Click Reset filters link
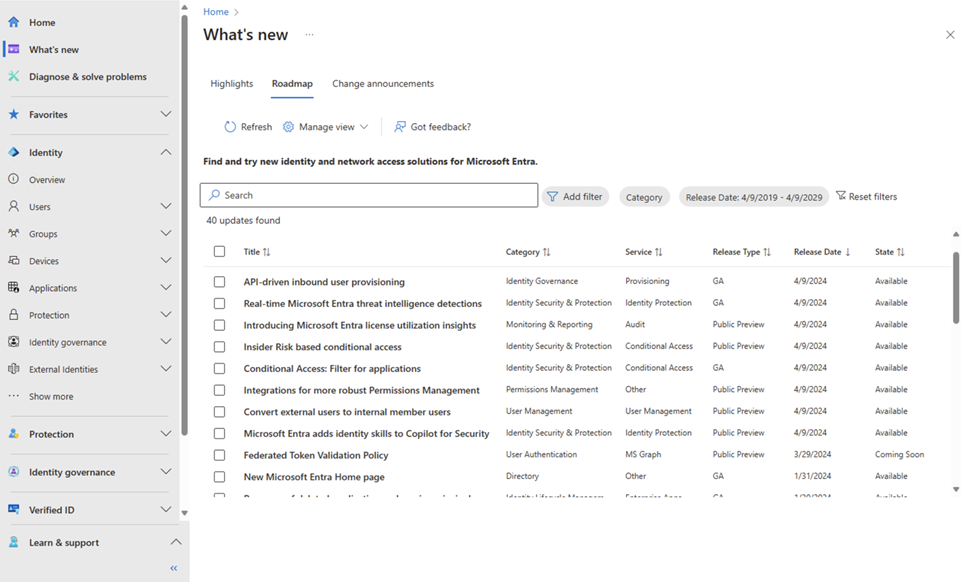 pos(866,197)
